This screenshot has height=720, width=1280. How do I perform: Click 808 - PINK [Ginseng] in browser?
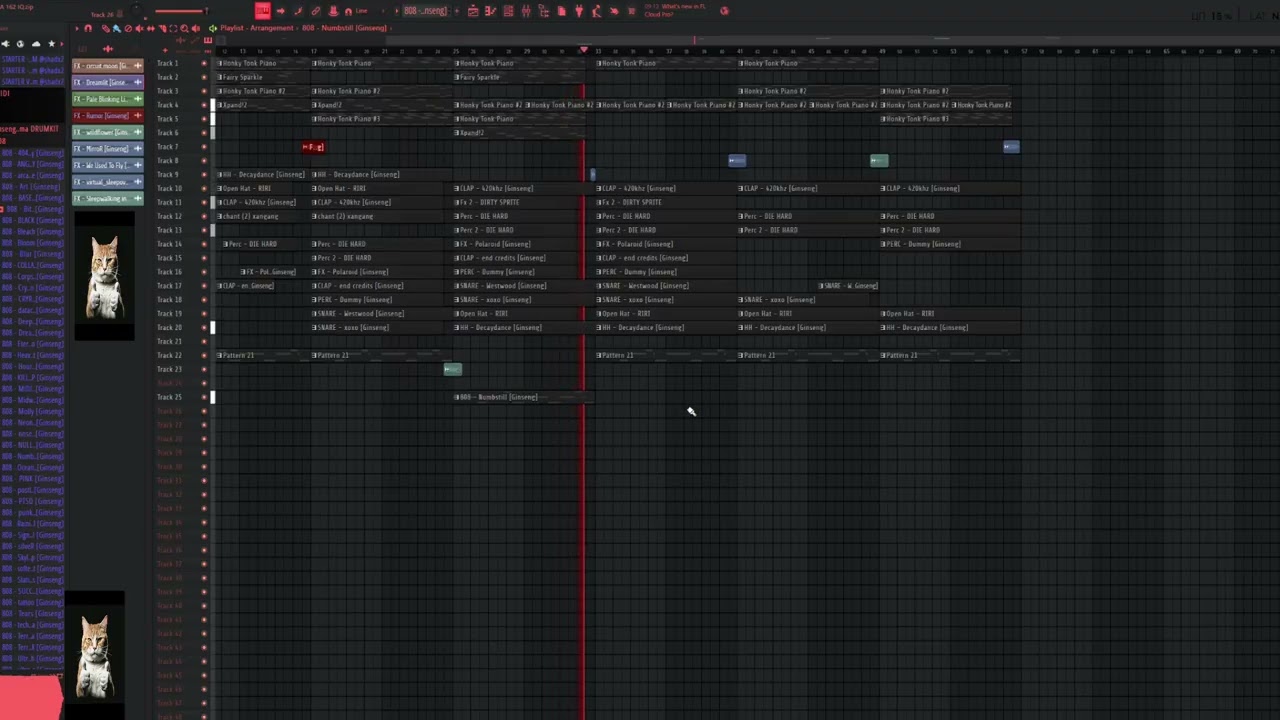click(32, 478)
